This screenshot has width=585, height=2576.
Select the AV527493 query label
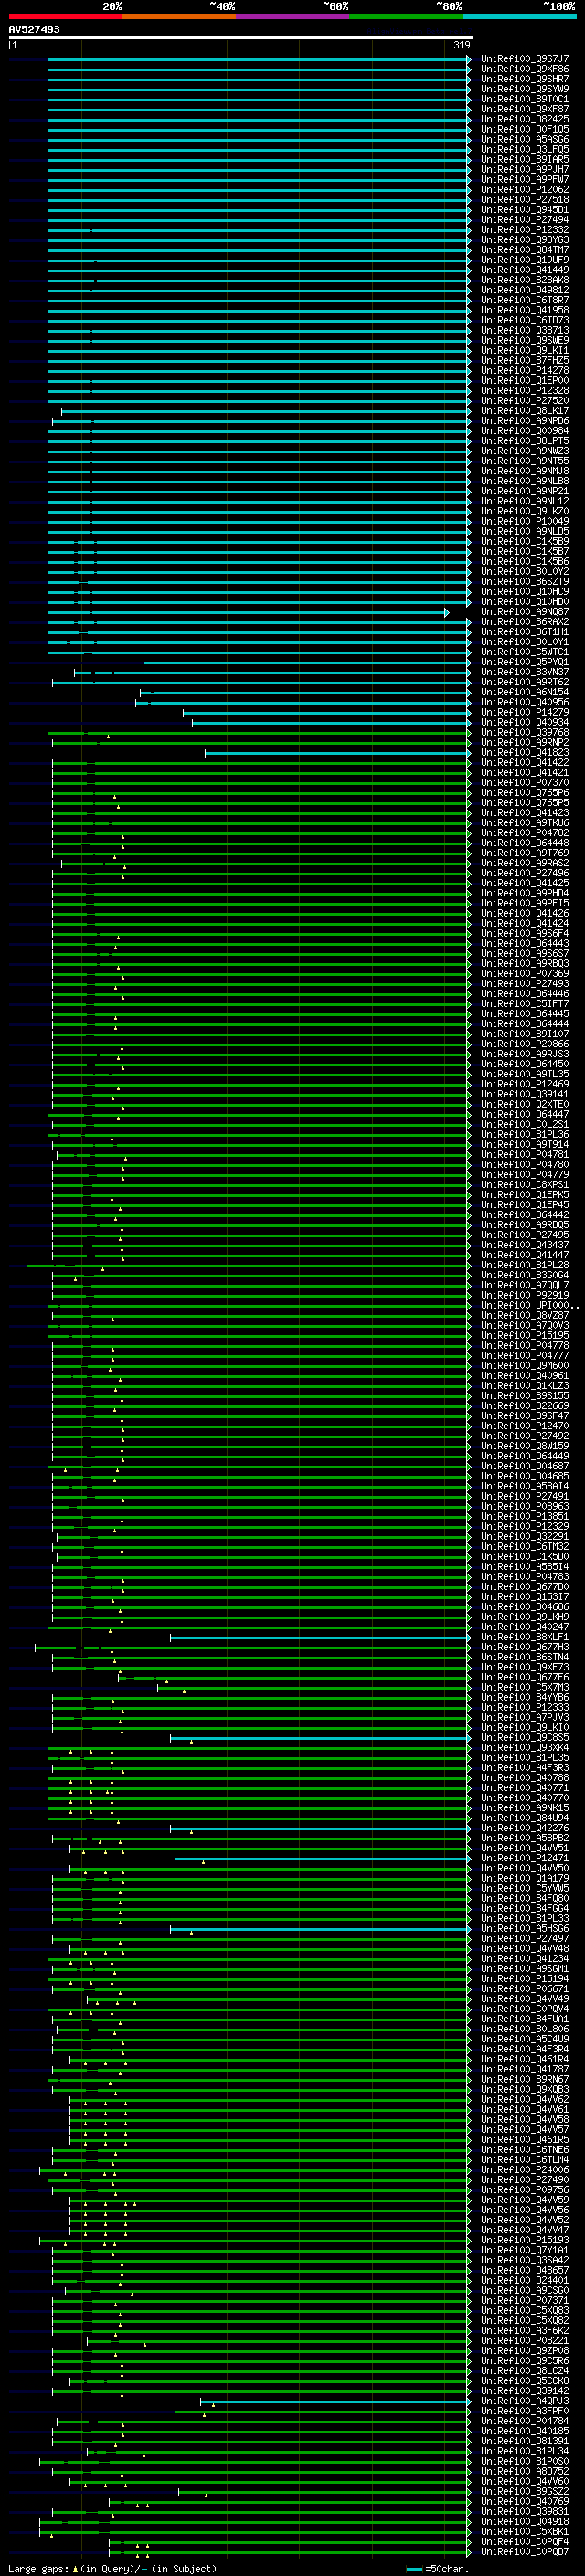(34, 29)
